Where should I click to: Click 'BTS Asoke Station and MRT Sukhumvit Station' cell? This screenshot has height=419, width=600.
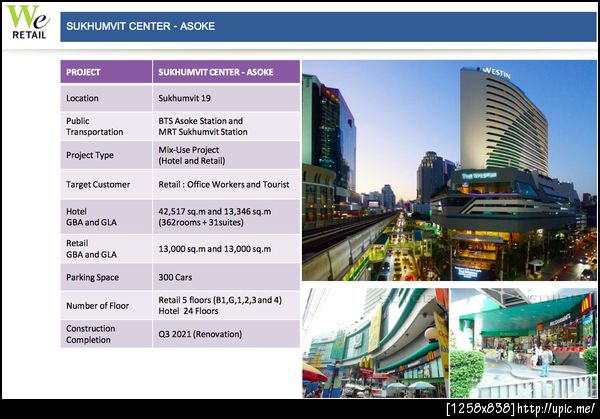(226, 126)
